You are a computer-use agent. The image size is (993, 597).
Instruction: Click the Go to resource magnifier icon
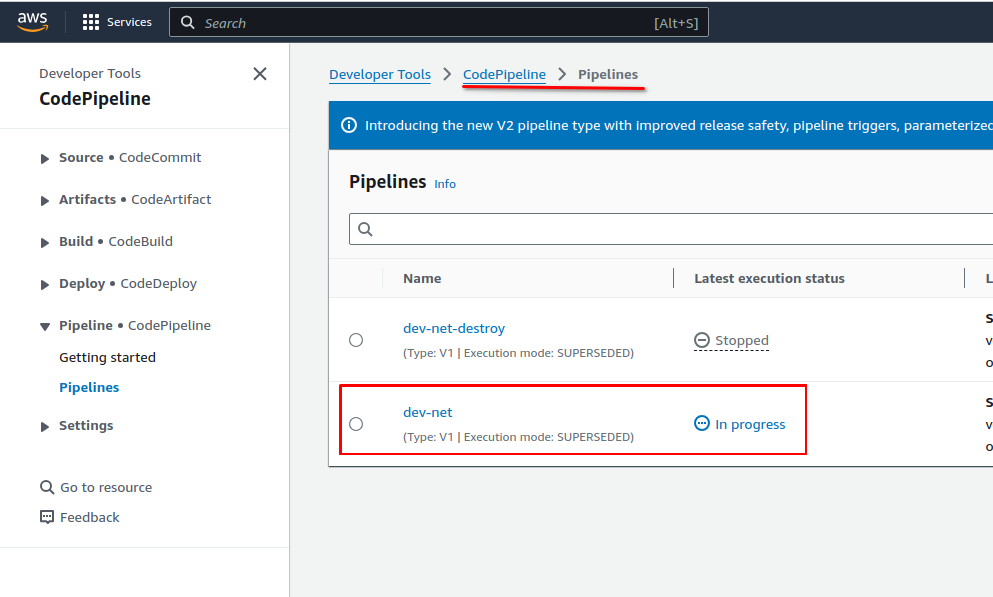tap(47, 487)
